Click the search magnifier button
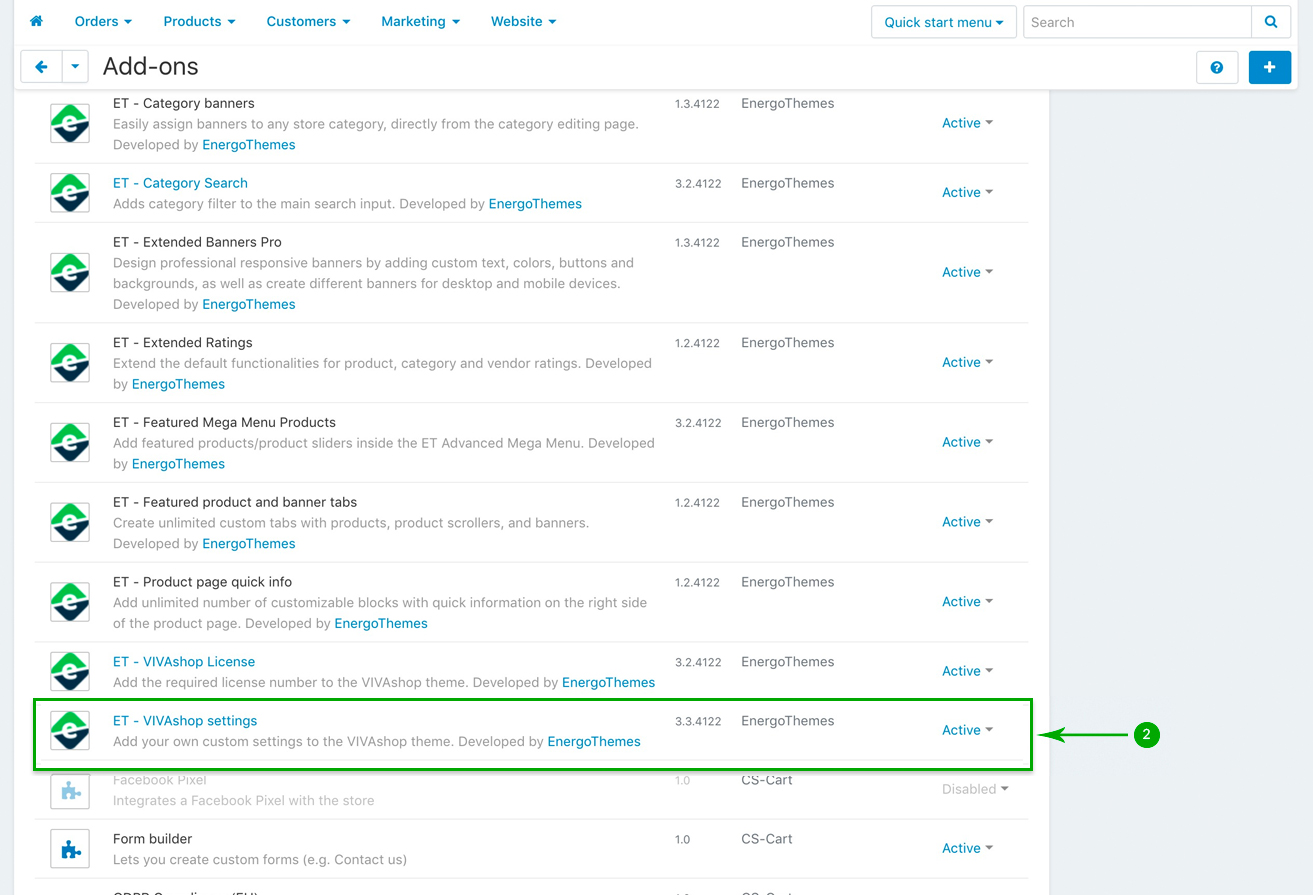The image size is (1313, 895). [1271, 22]
